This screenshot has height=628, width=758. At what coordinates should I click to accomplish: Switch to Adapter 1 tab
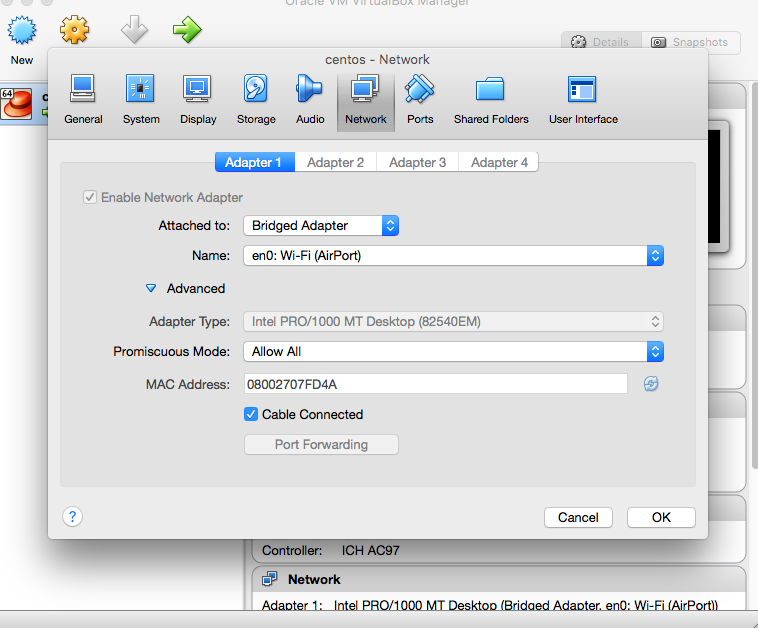pyautogui.click(x=254, y=162)
